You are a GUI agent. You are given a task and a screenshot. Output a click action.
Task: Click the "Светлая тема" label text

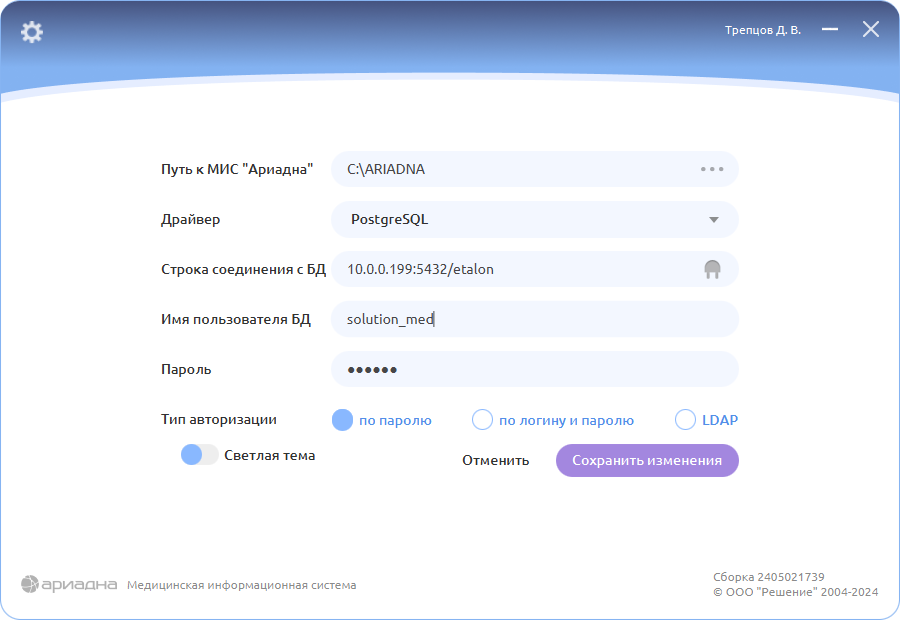[270, 455]
